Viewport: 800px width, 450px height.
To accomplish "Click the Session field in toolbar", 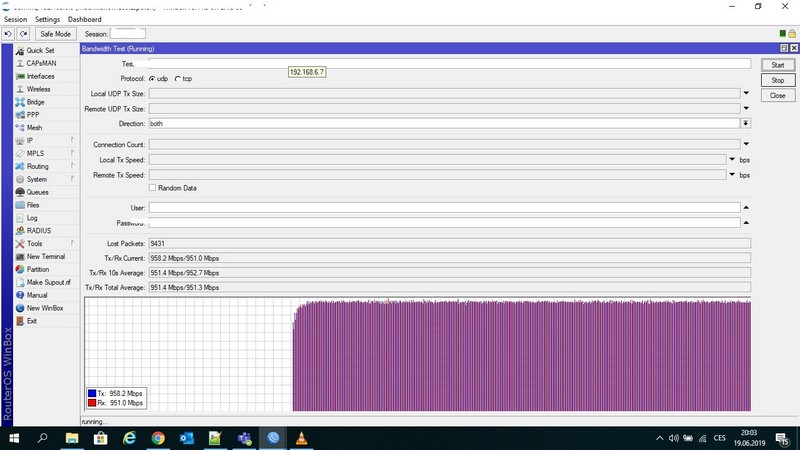I will [128, 34].
